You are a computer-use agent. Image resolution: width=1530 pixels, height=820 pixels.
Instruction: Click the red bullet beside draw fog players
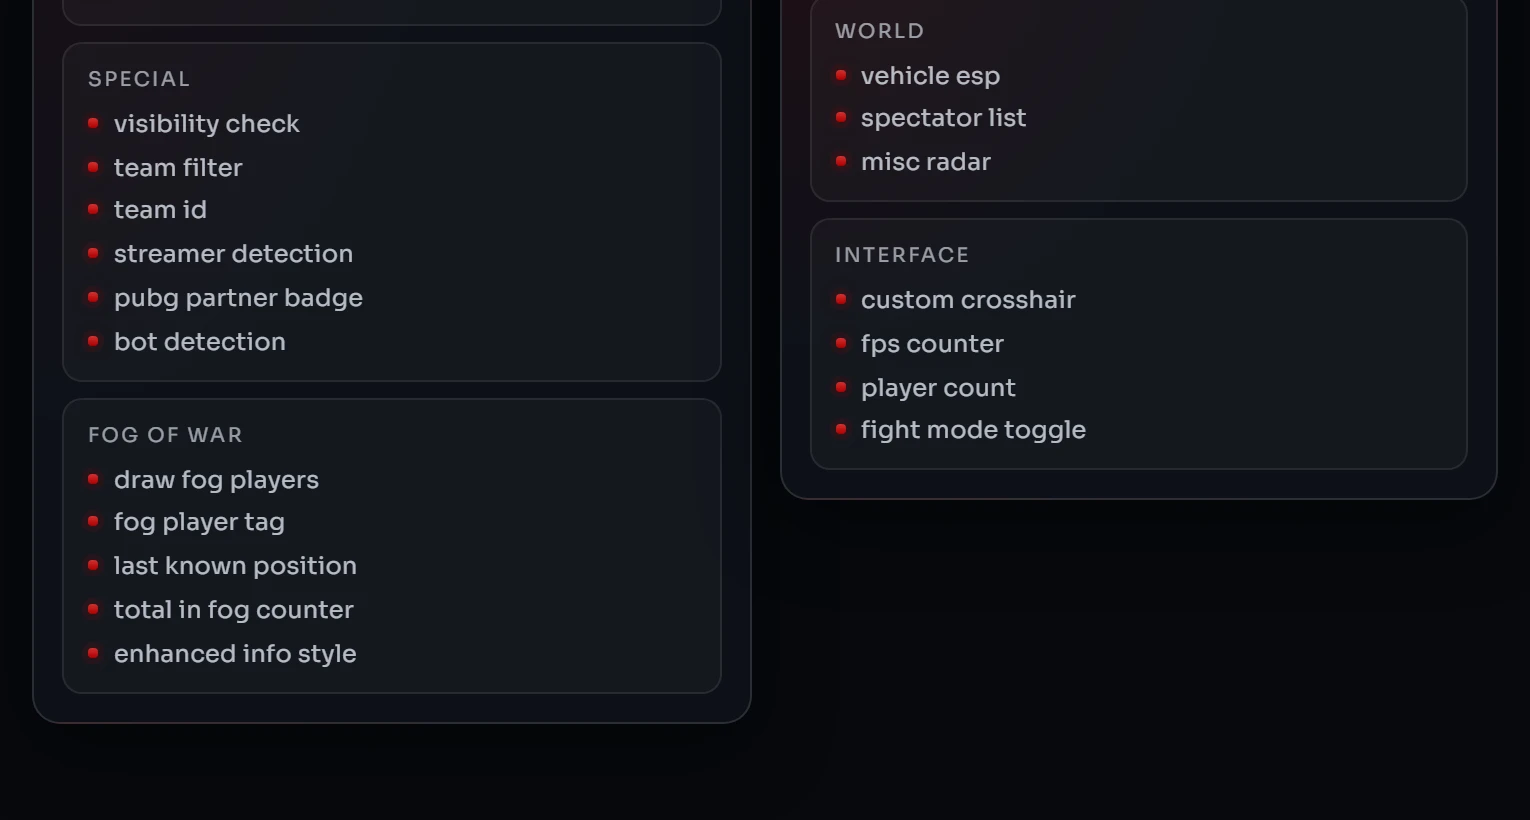[x=93, y=479]
